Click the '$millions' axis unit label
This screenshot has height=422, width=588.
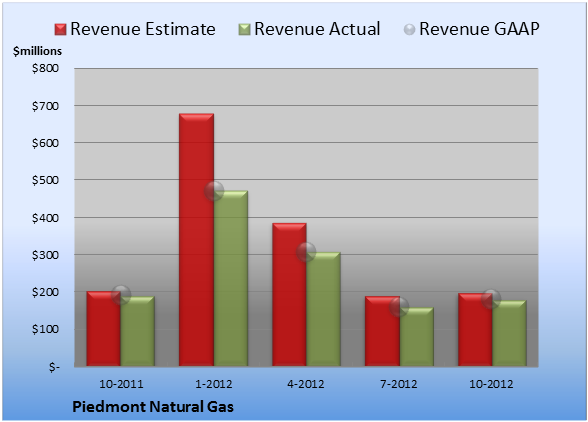pyautogui.click(x=38, y=51)
